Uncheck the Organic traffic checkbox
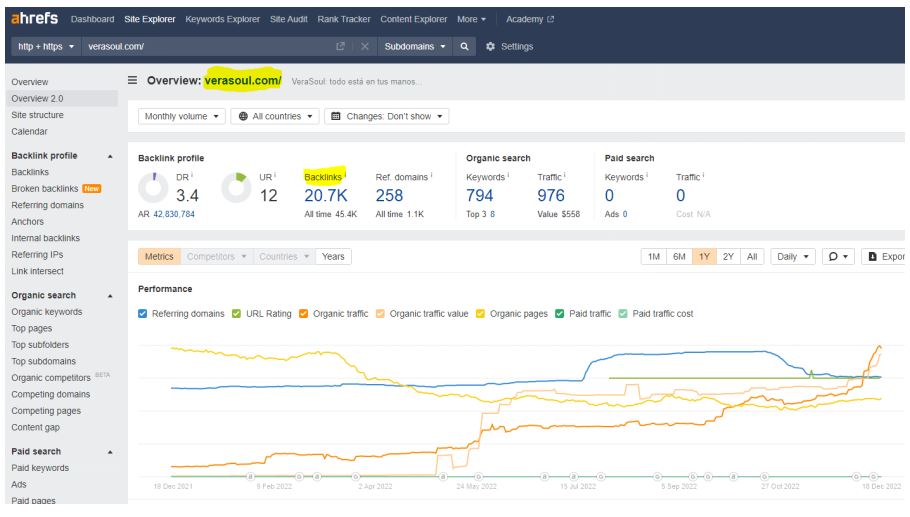The height and width of the screenshot is (517, 910). click(304, 314)
